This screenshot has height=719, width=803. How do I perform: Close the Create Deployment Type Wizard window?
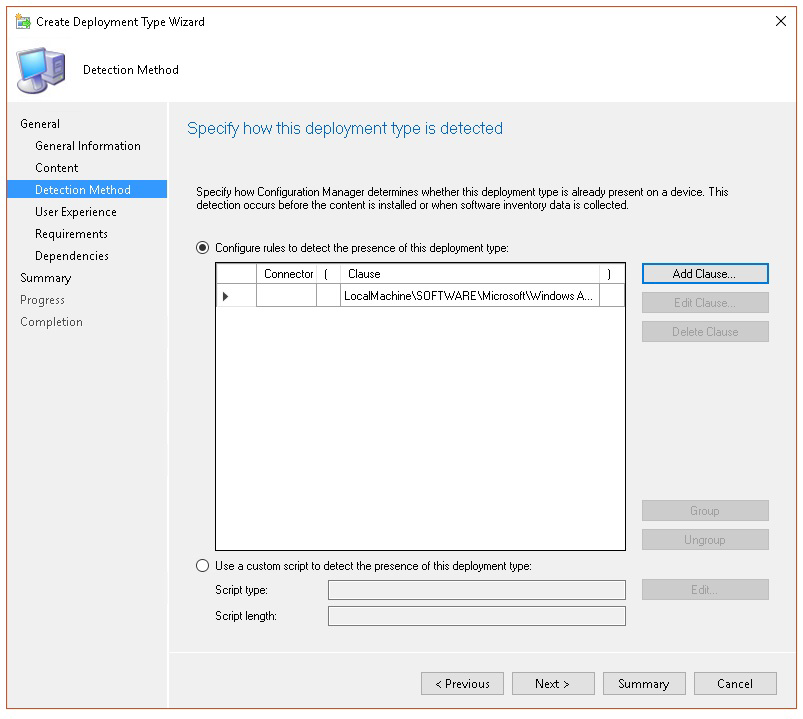click(x=781, y=21)
